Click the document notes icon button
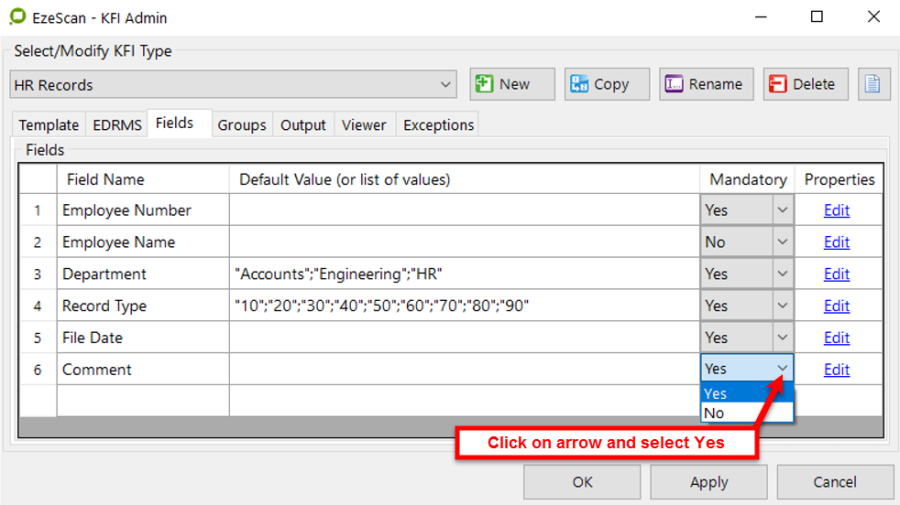 874,85
